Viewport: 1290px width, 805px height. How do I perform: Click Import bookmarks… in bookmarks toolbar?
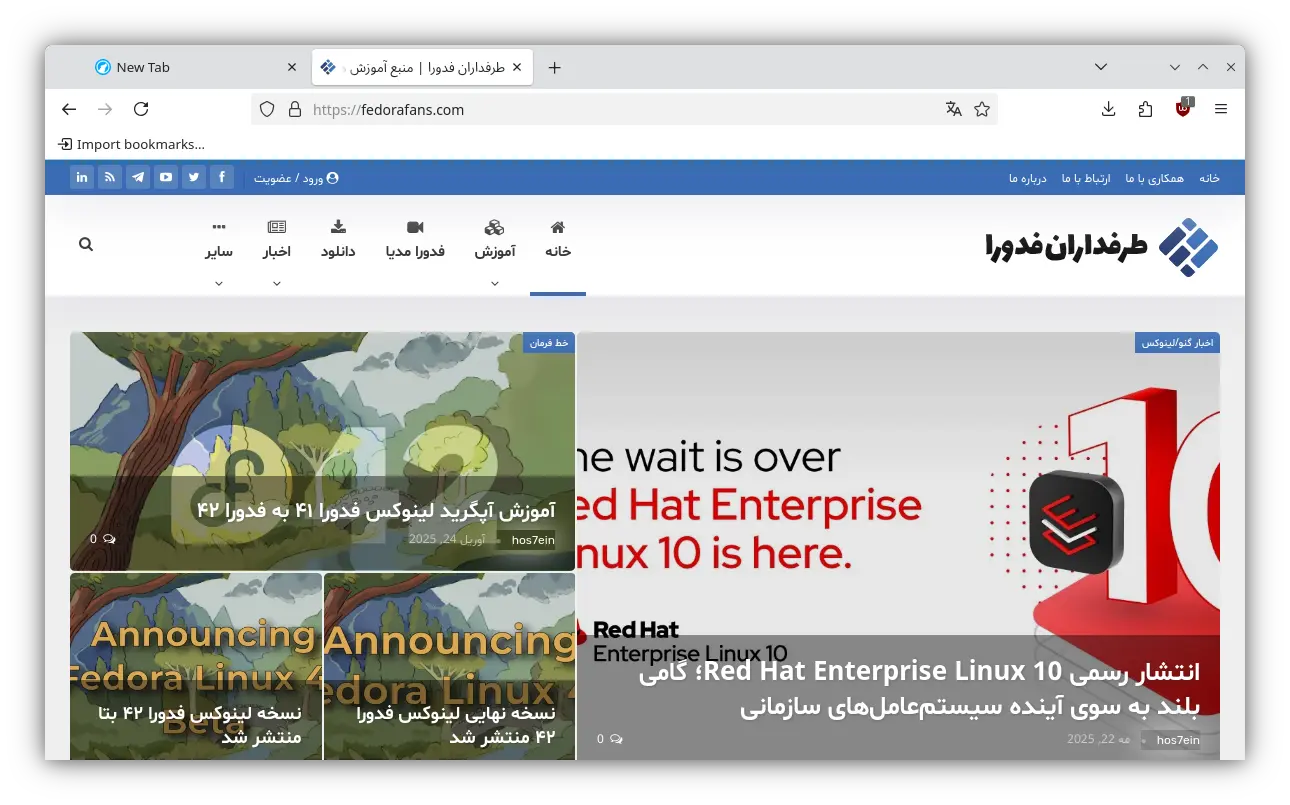click(131, 144)
